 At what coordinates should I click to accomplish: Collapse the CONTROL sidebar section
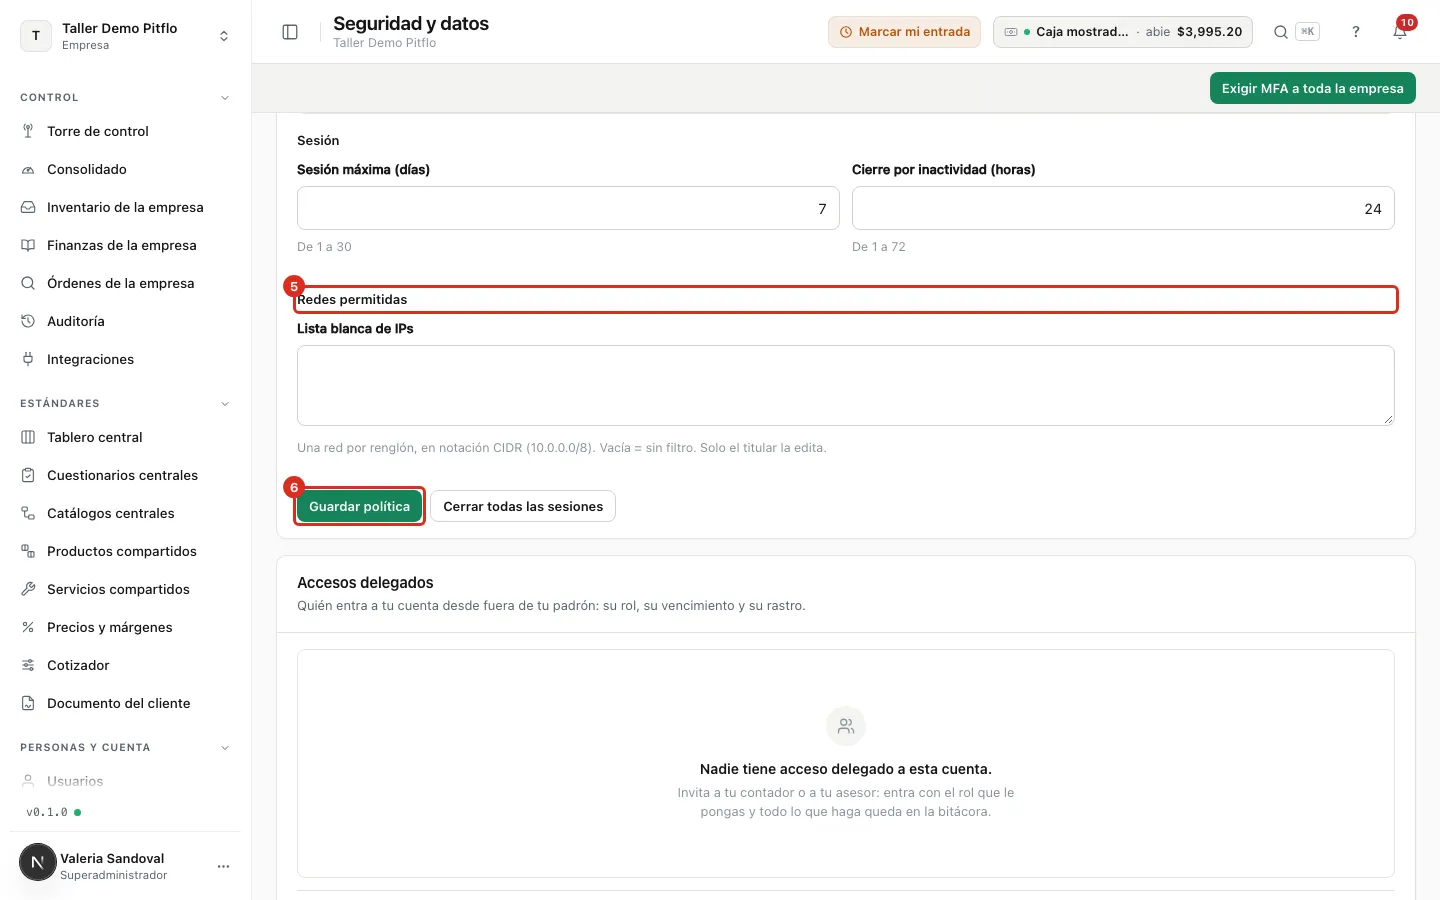[225, 98]
